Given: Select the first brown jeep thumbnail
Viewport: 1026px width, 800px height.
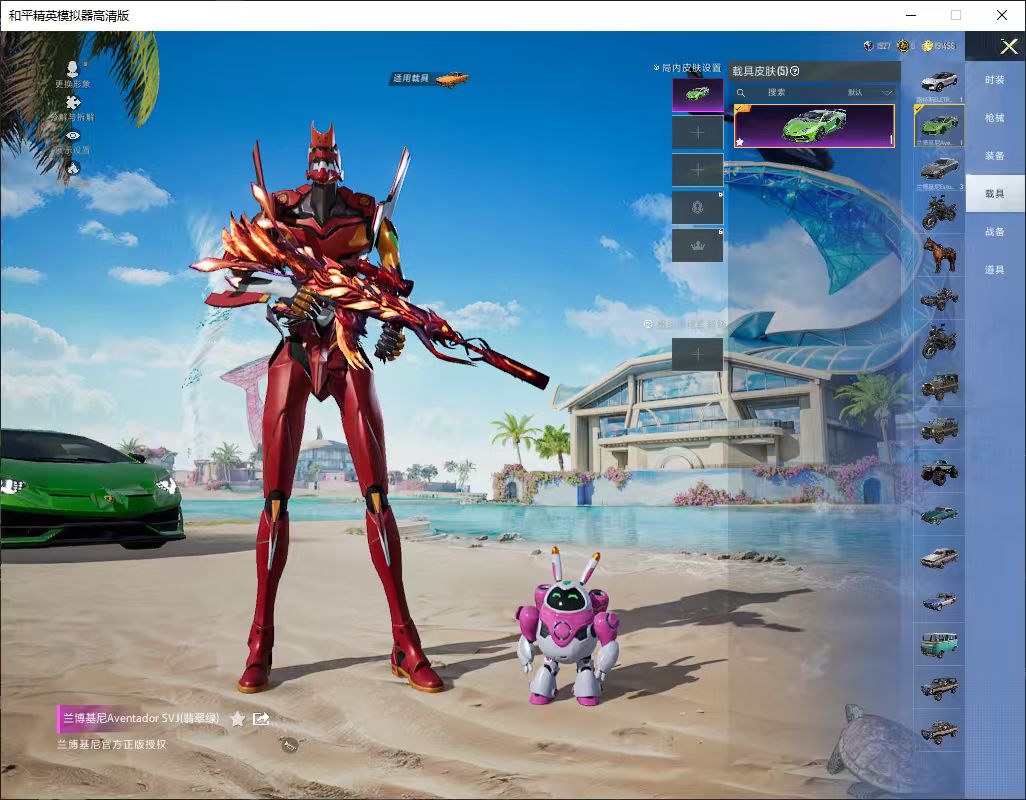Looking at the screenshot, I should (x=940, y=385).
